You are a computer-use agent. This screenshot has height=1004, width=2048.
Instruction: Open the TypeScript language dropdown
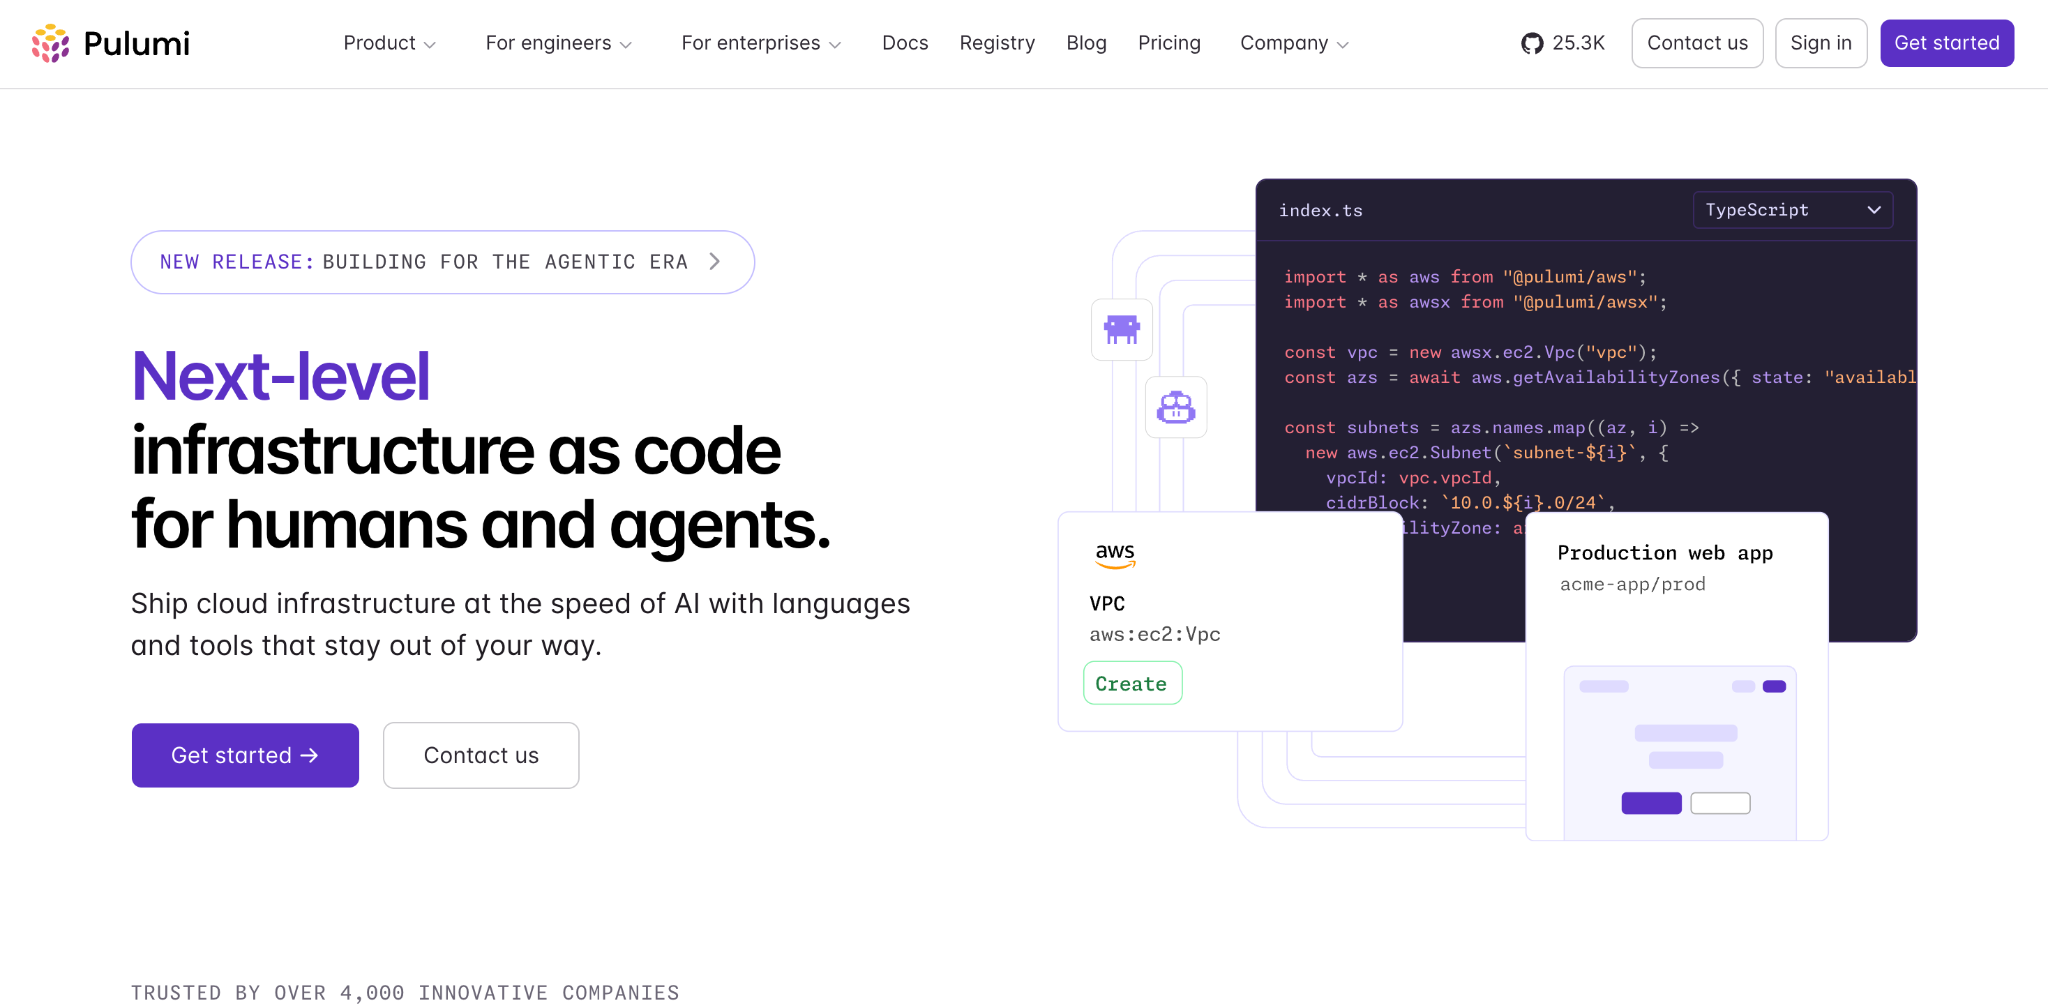[1793, 210]
